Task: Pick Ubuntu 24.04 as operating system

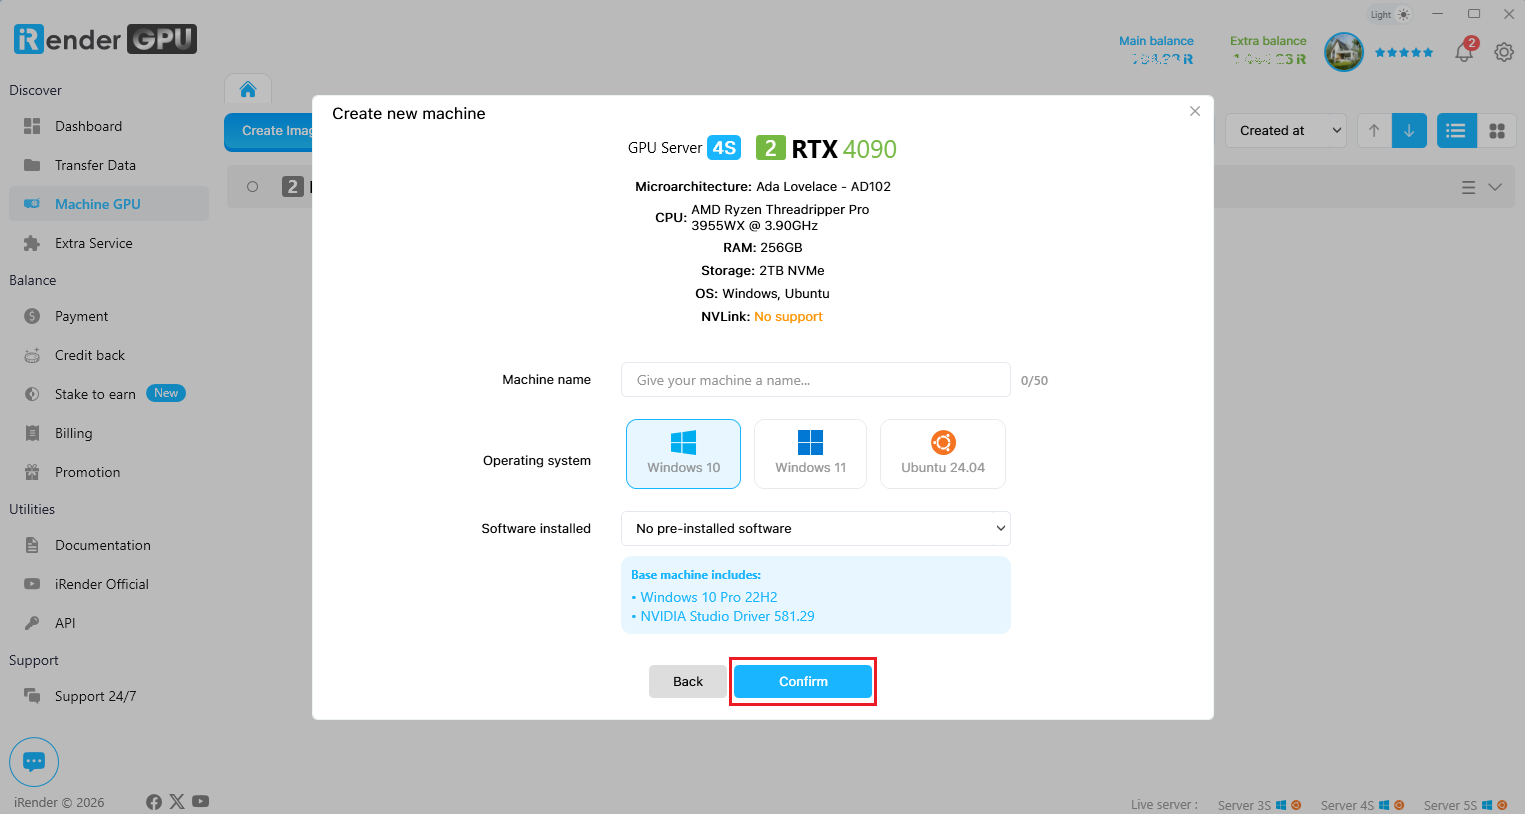Action: [943, 454]
